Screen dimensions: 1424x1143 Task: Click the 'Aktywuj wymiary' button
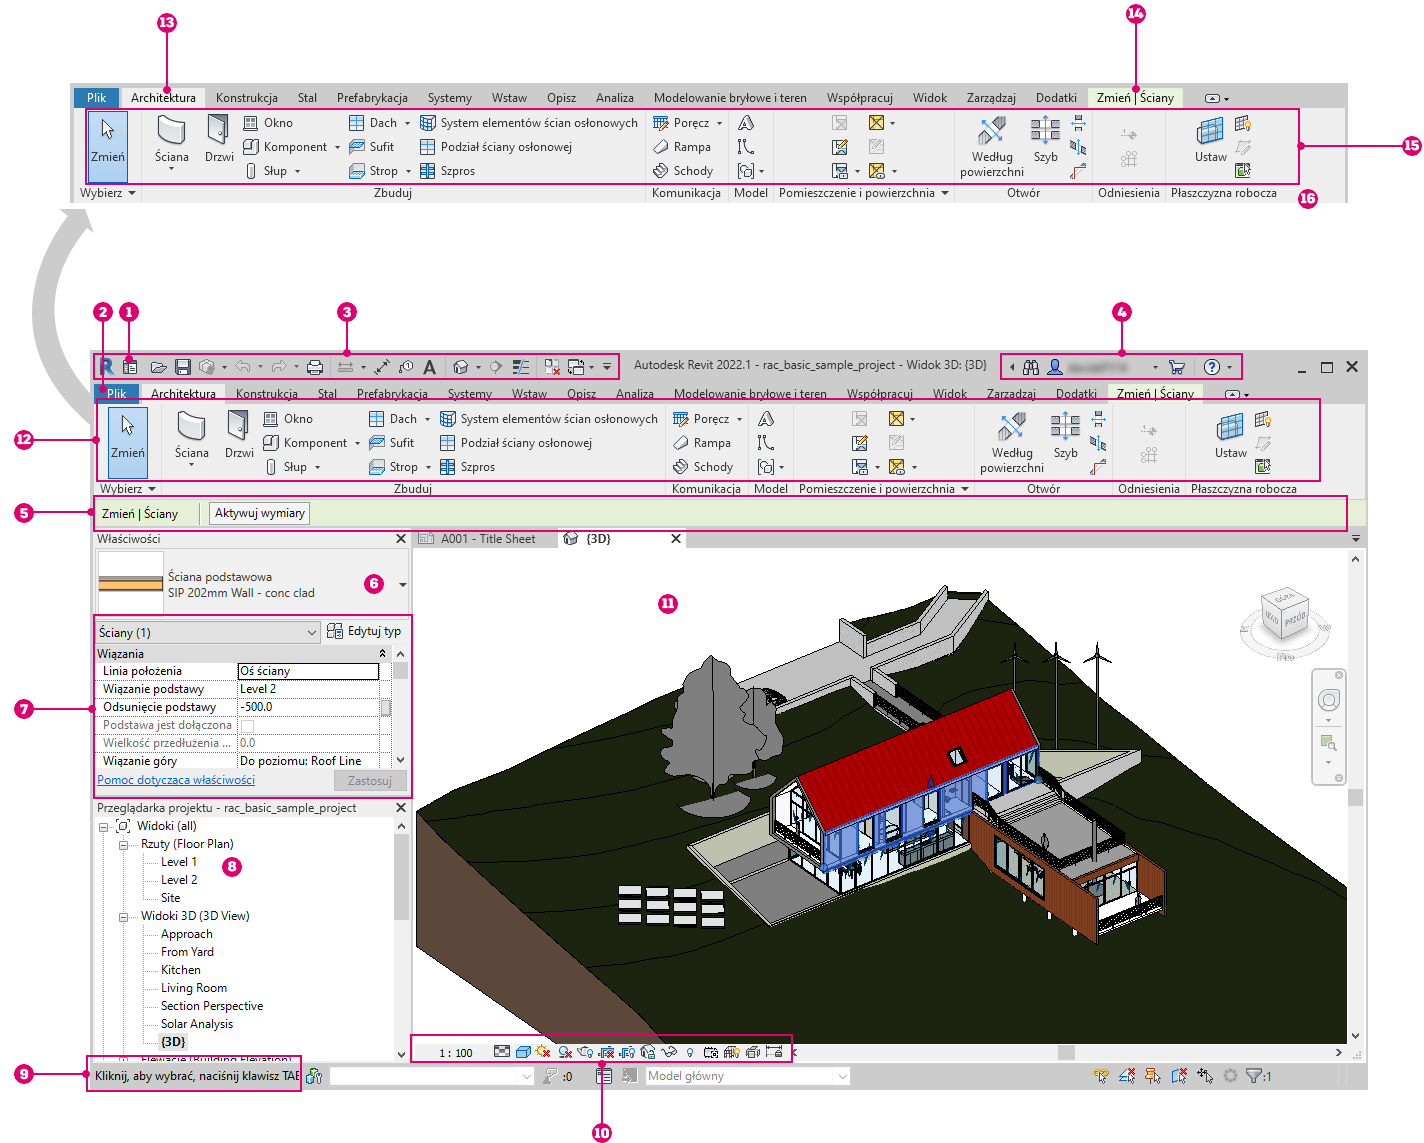pos(260,513)
